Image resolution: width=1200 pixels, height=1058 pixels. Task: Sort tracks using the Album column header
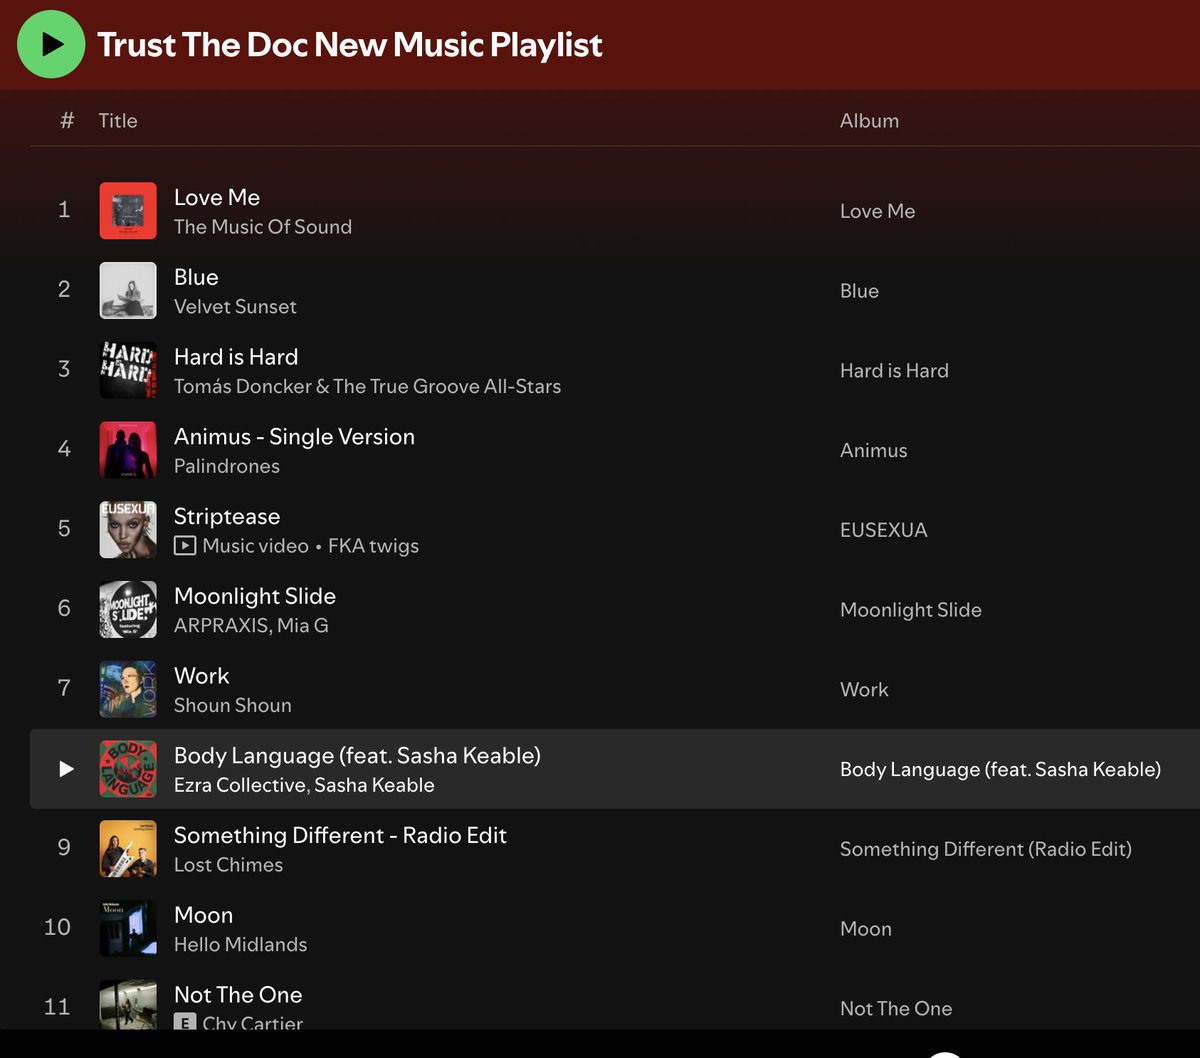[868, 120]
